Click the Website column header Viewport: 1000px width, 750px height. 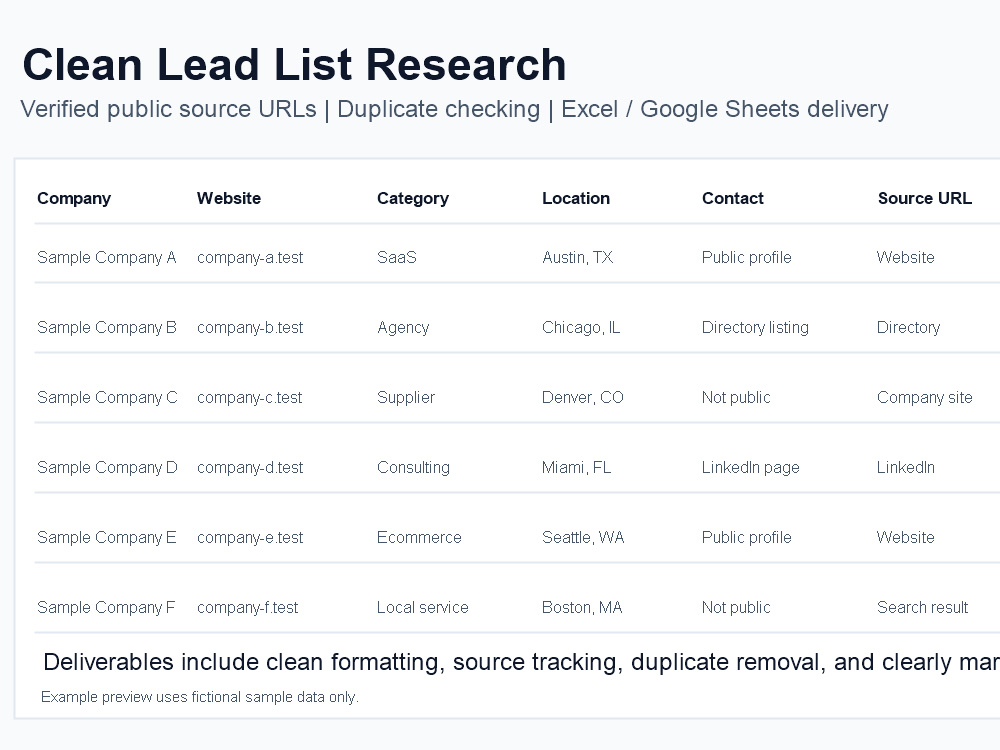tap(229, 198)
